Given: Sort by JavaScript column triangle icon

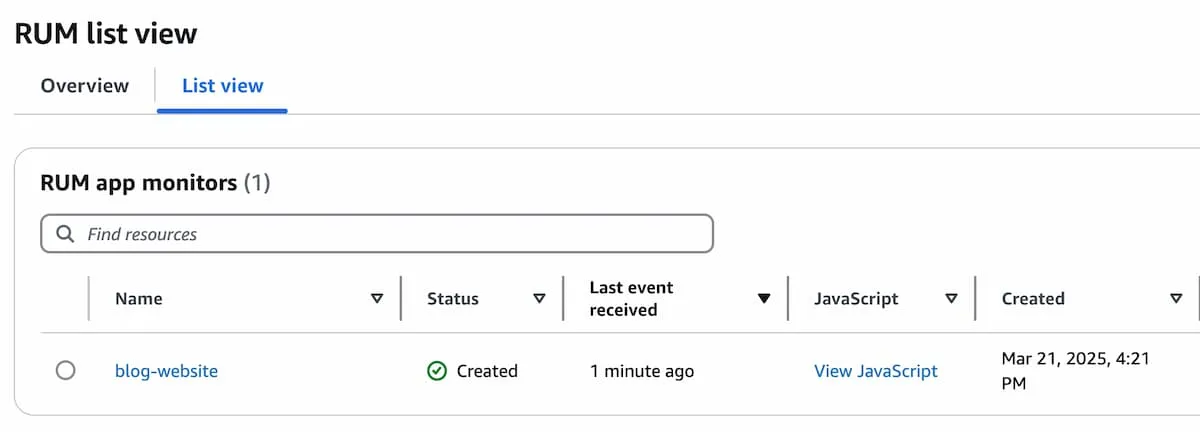Looking at the screenshot, I should point(952,299).
